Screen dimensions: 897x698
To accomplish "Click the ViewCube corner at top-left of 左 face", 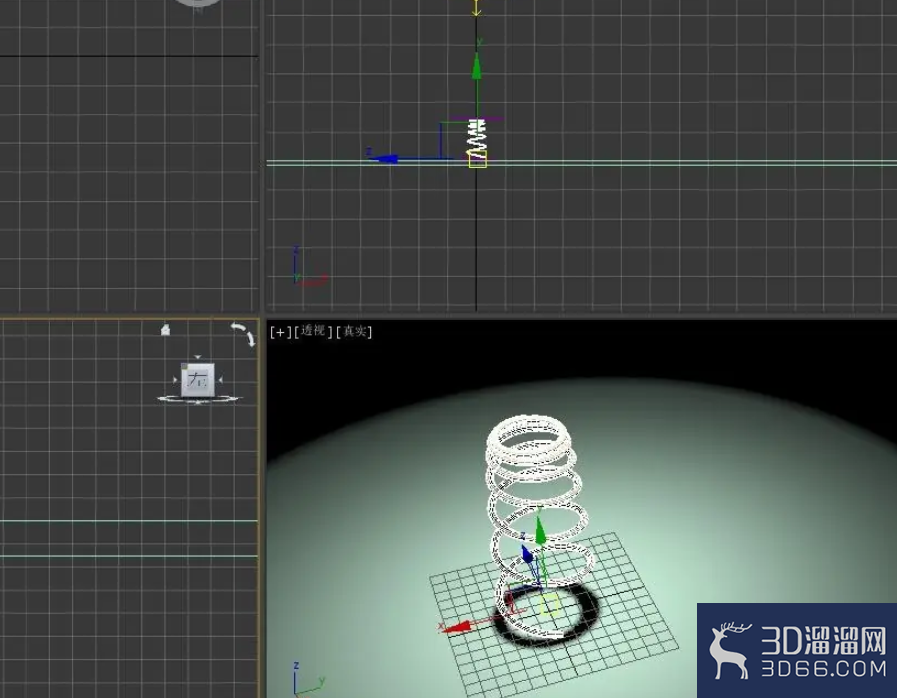I will tap(185, 366).
